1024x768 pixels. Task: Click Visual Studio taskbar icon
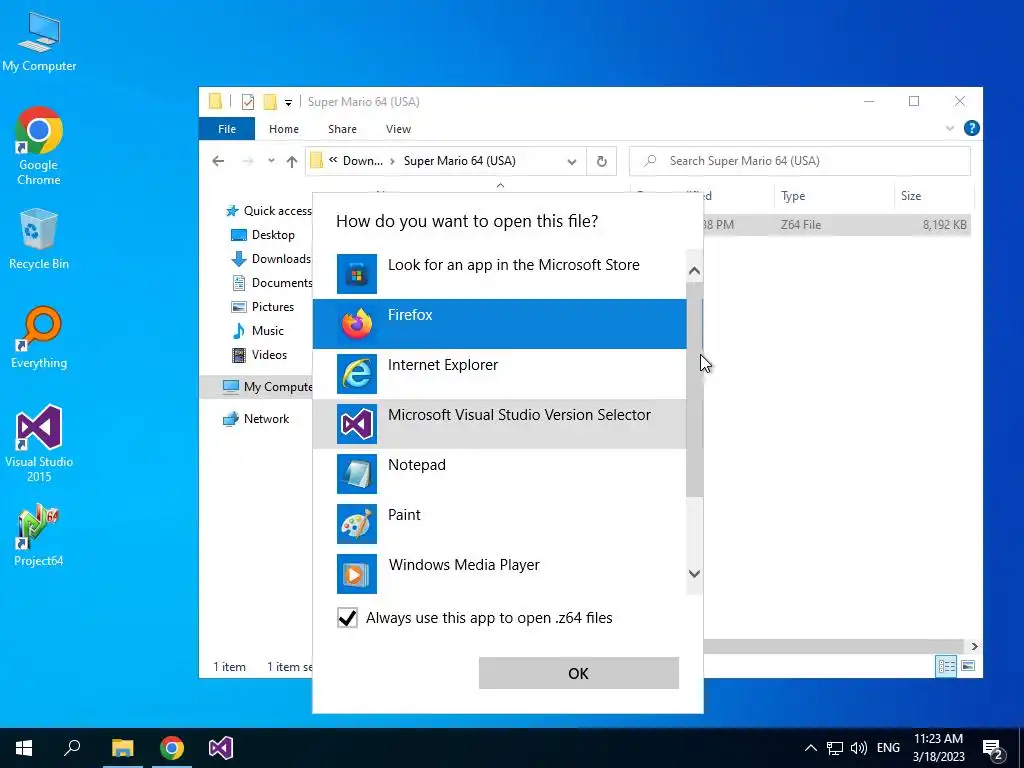click(221, 748)
